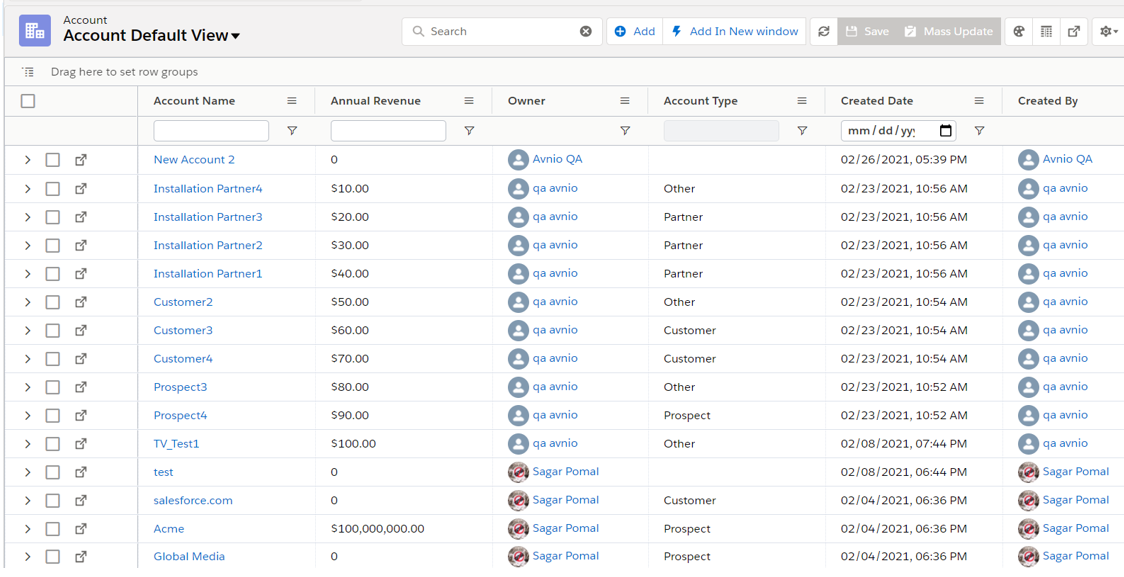Viewport: 1124px width, 577px height.
Task: Click the filter icon for the Owner column
Action: pos(625,131)
